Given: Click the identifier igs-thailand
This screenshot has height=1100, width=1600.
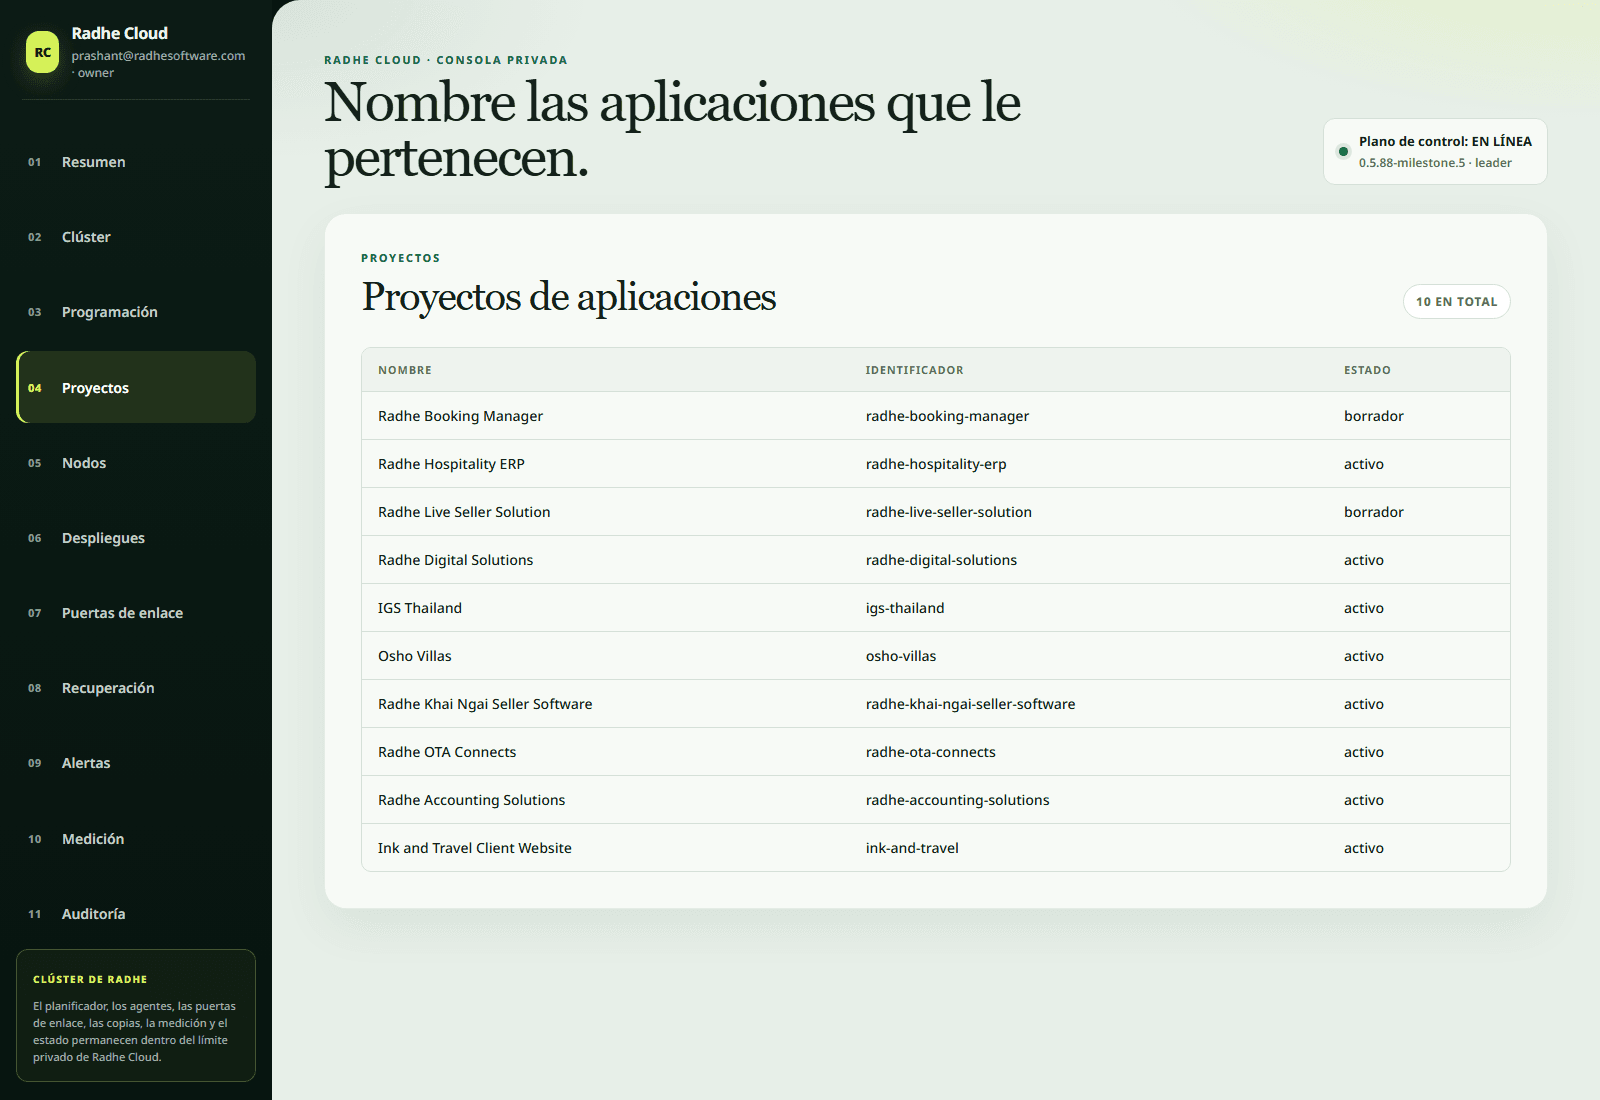Looking at the screenshot, I should [x=905, y=608].
